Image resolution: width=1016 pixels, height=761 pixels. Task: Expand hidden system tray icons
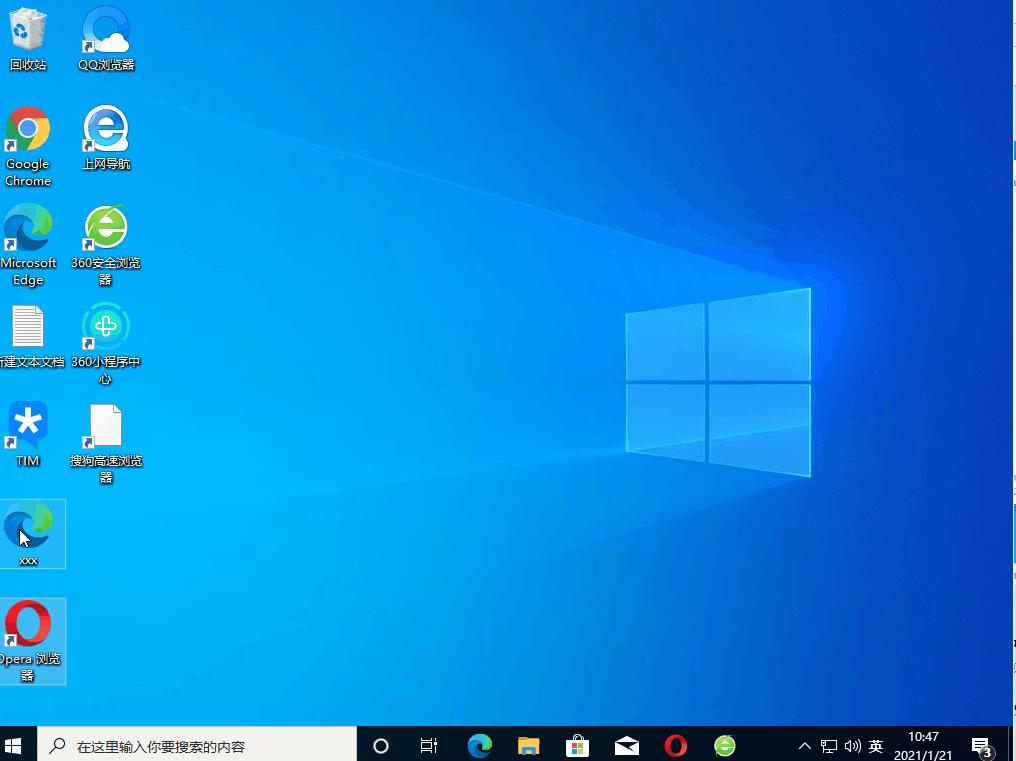pyautogui.click(x=804, y=745)
